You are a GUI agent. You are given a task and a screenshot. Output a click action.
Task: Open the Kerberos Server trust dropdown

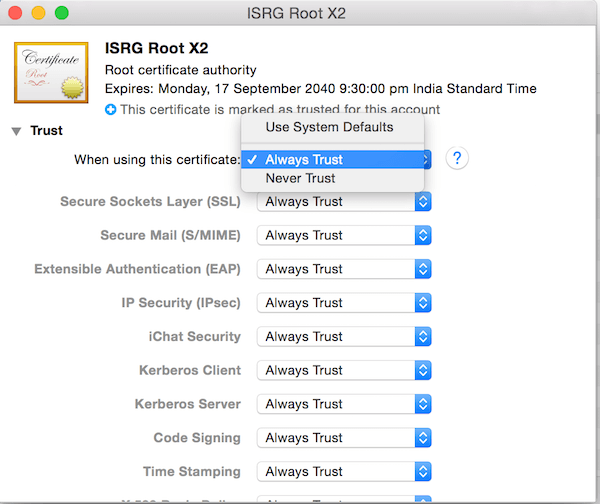(x=344, y=404)
